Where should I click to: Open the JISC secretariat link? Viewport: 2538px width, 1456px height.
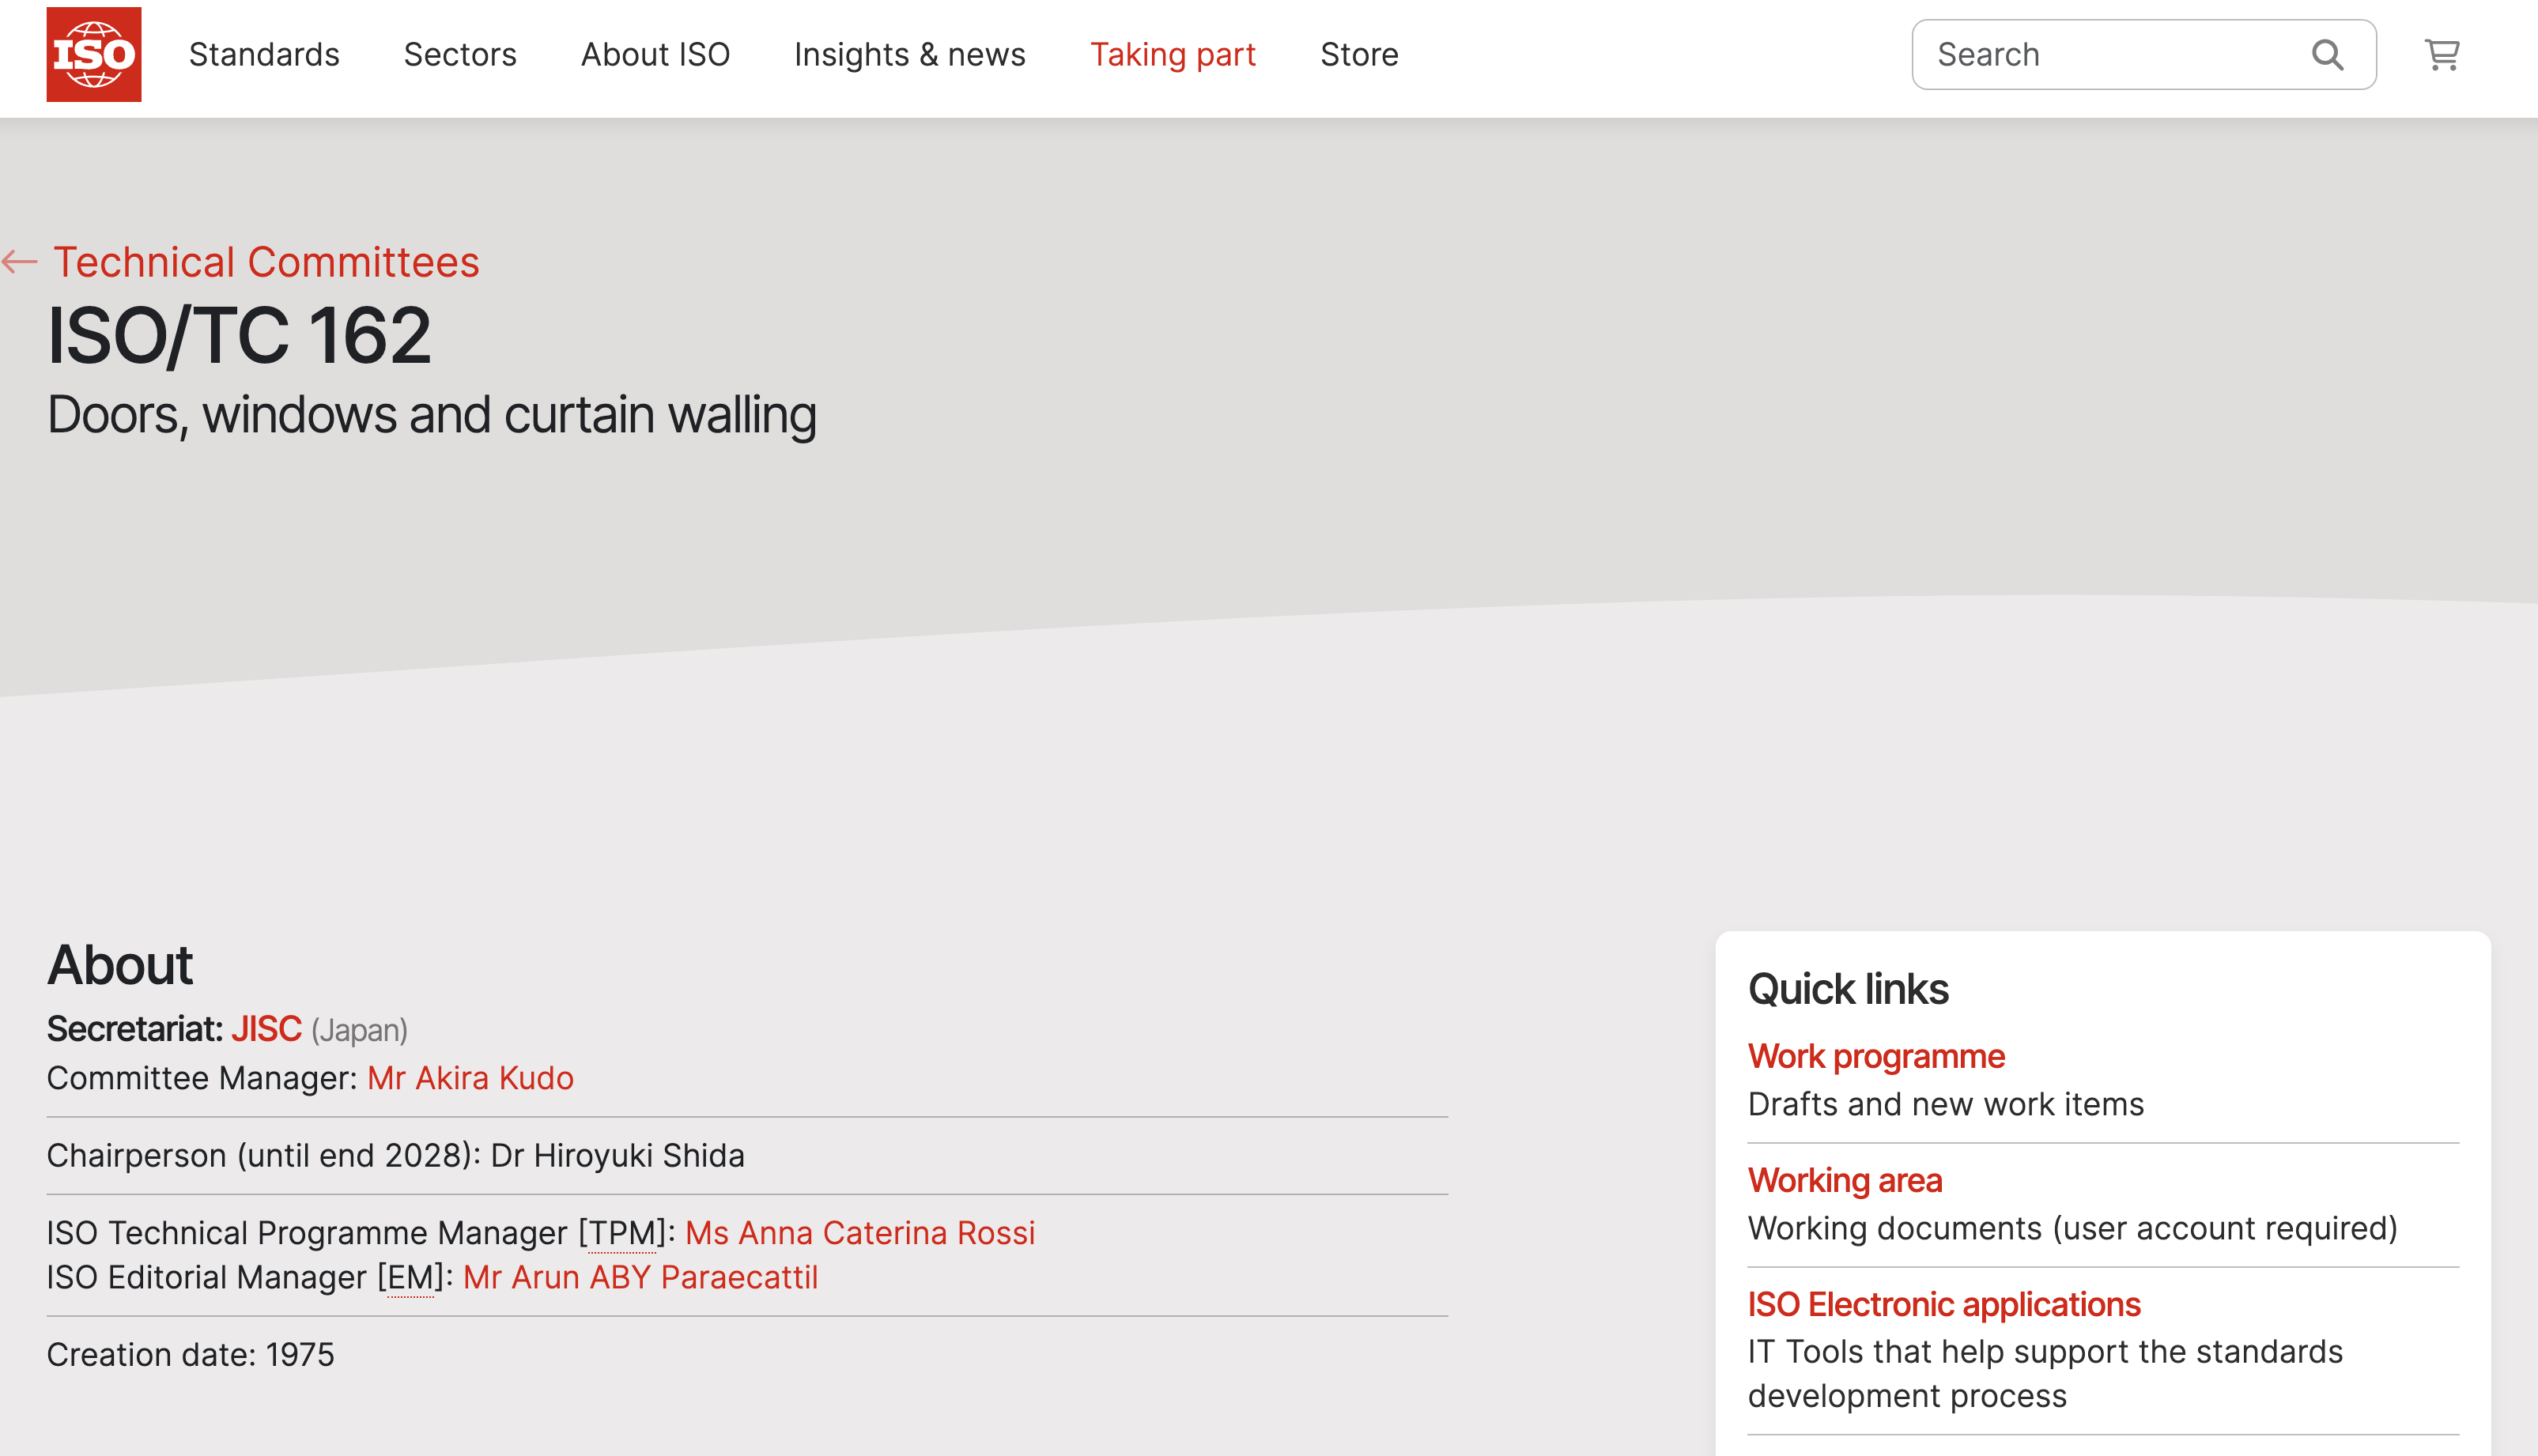point(266,1029)
